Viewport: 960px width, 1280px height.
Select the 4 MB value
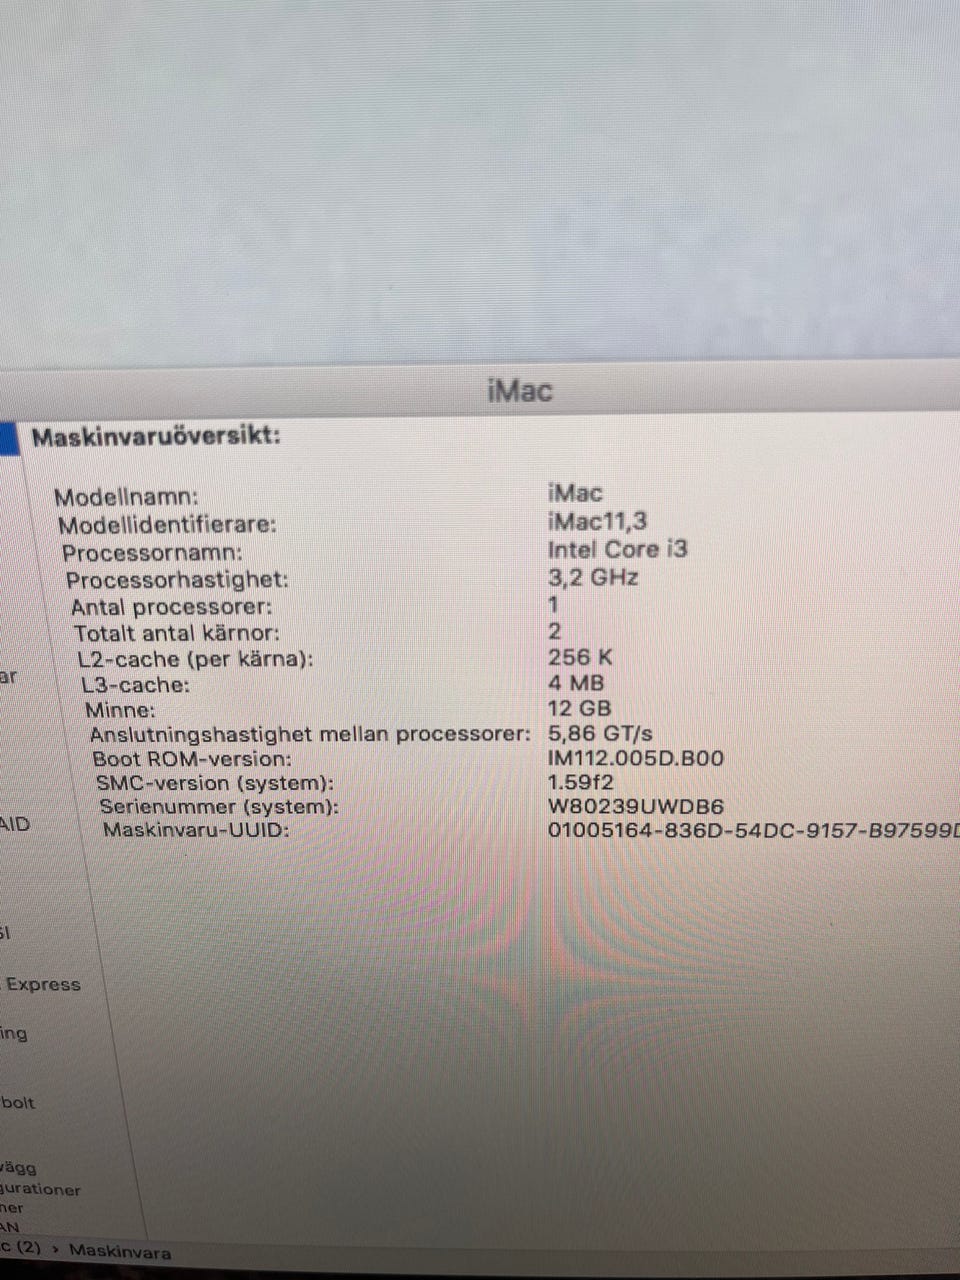[576, 683]
